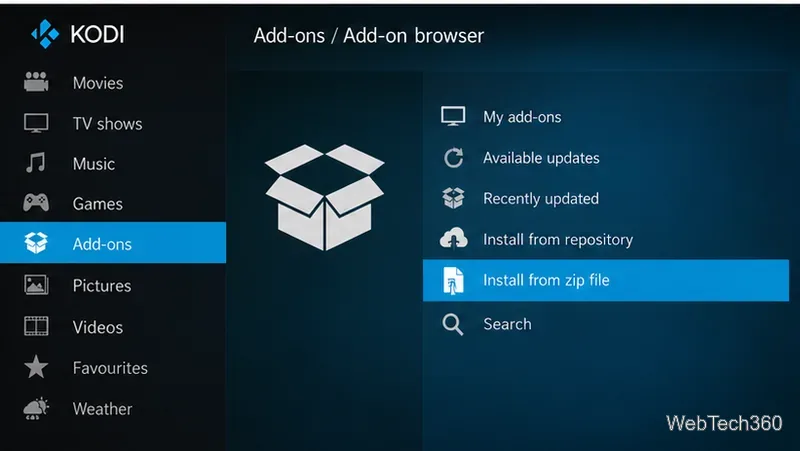Click the TV shows monitor icon
Viewport: 800px width, 451px height.
pos(36,123)
